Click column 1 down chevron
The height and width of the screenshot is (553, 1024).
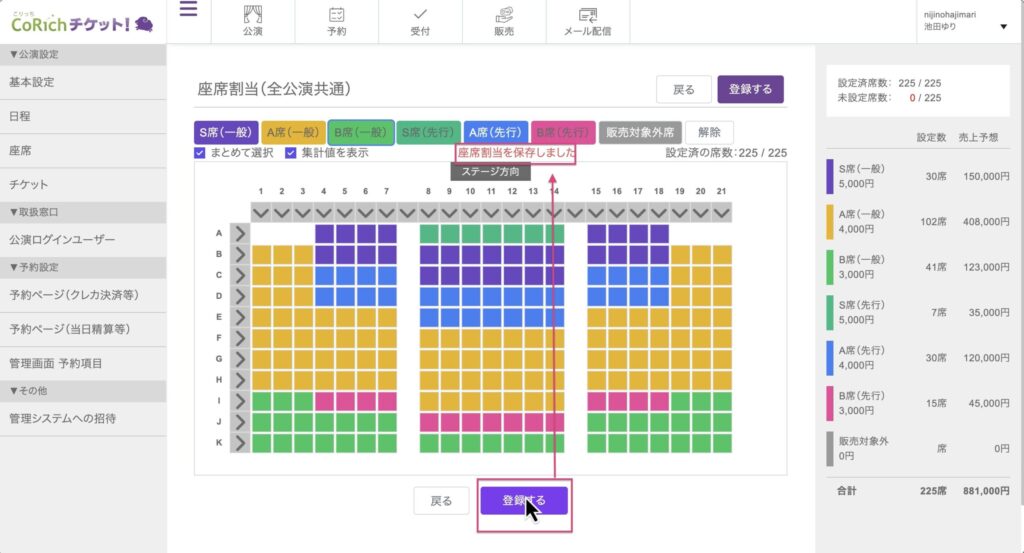point(261,212)
